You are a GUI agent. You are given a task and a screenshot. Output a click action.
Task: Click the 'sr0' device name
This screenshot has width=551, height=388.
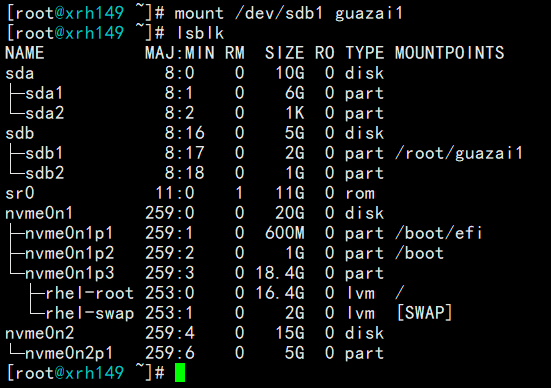click(20, 193)
